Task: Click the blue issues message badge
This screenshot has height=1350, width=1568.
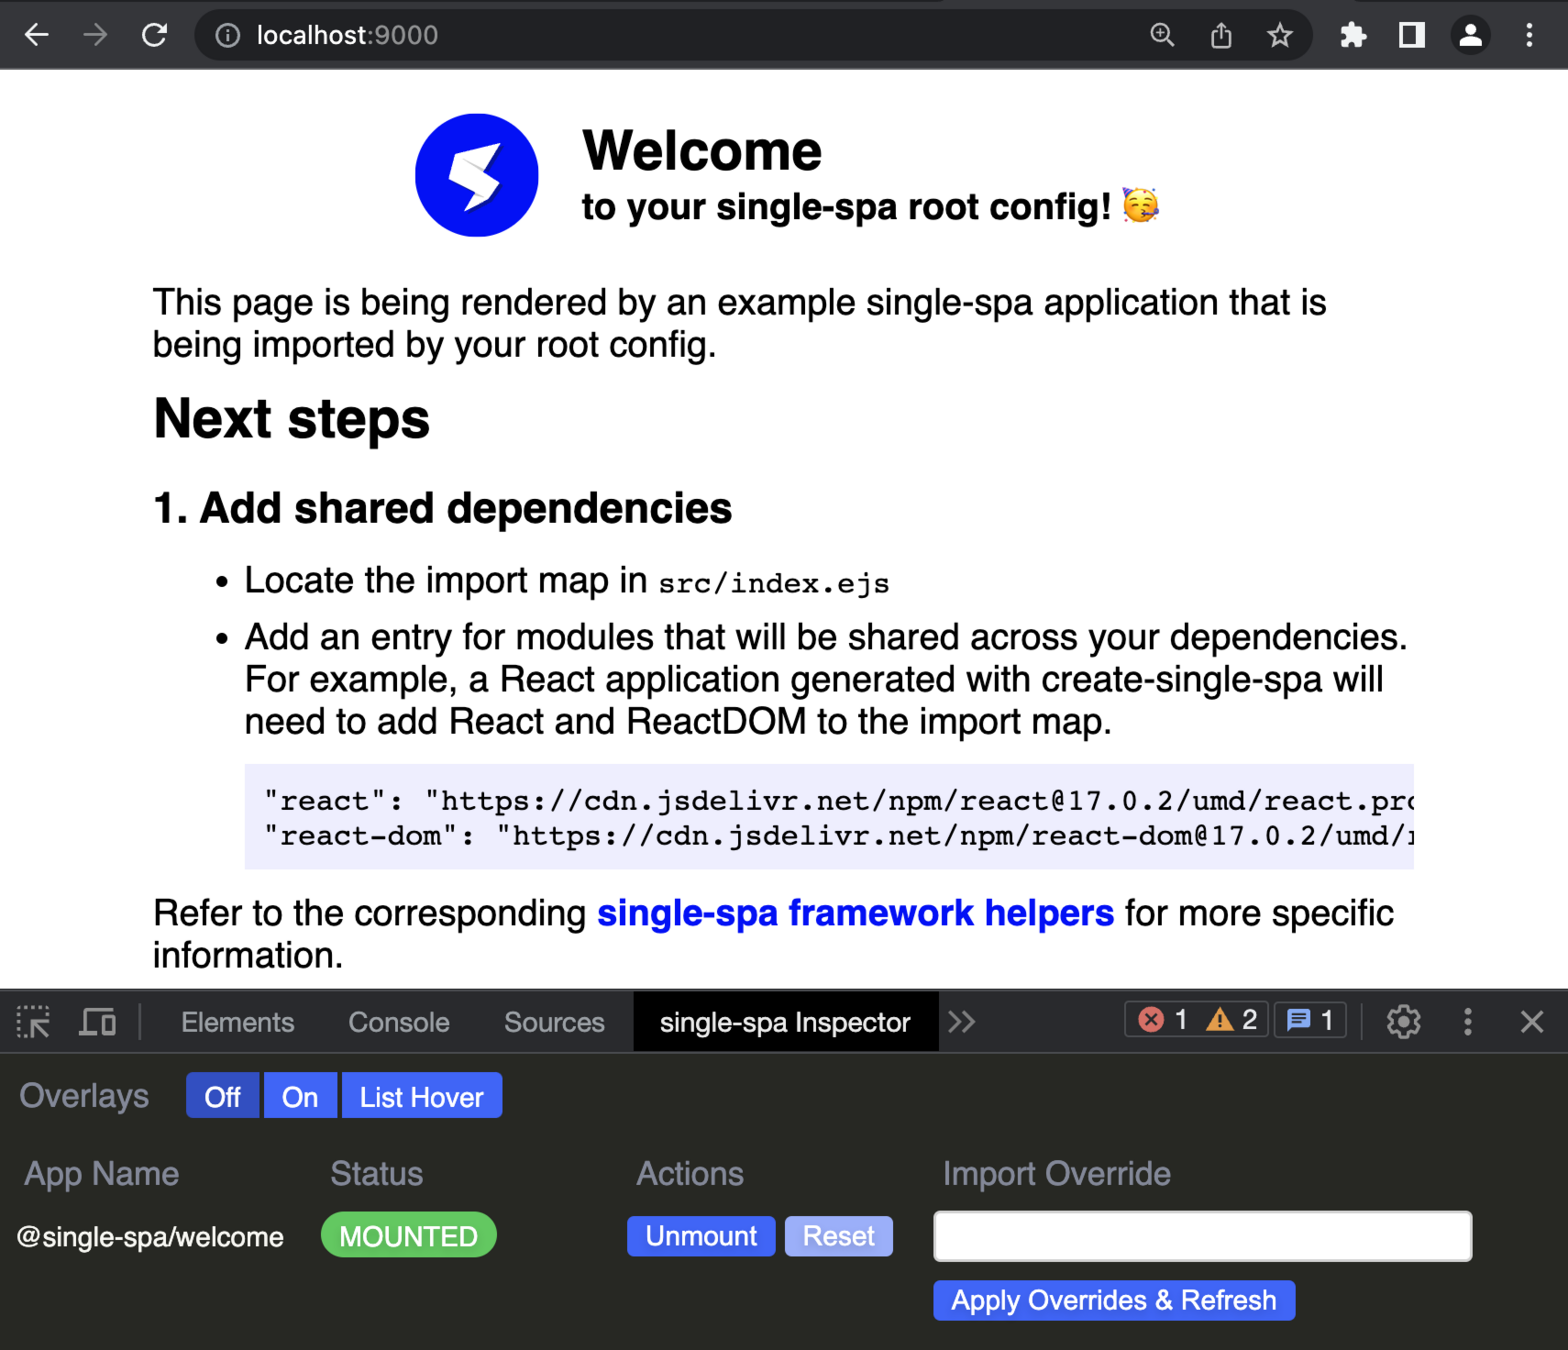Action: click(x=1310, y=1020)
